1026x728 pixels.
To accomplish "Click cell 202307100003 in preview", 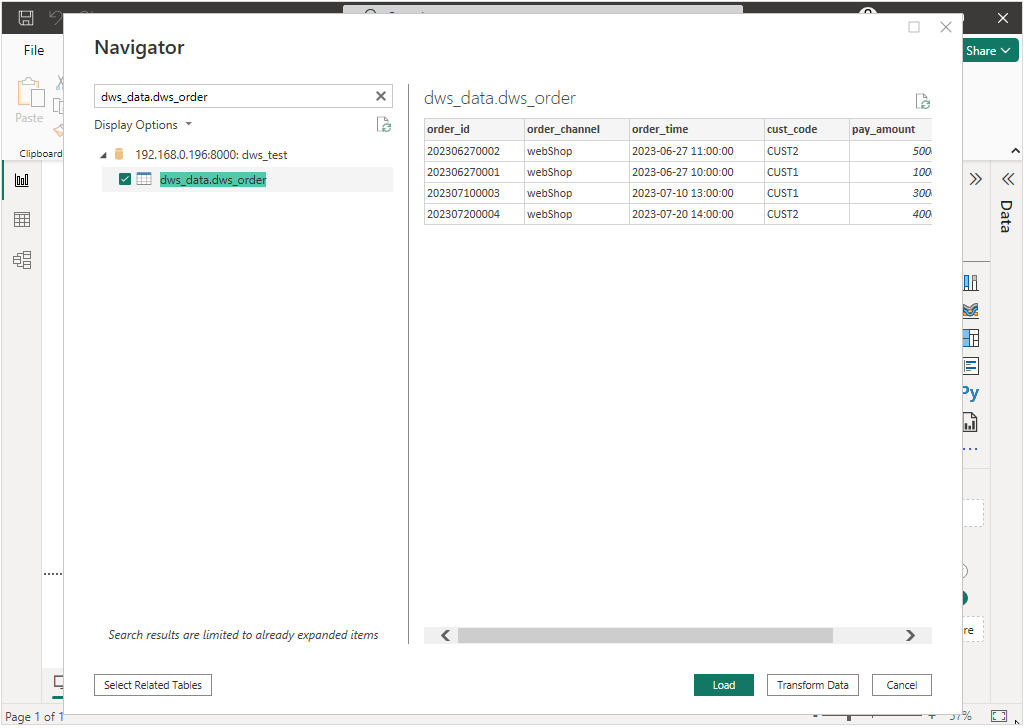I will pyautogui.click(x=474, y=194).
